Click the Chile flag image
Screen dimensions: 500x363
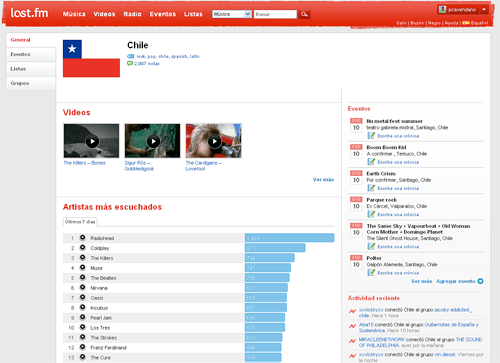(x=91, y=59)
